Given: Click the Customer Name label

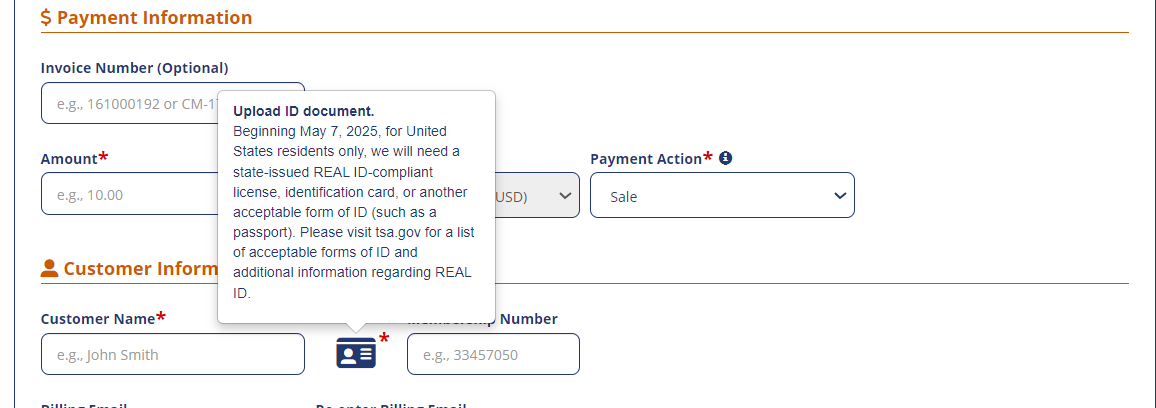Looking at the screenshot, I should pos(97,319).
